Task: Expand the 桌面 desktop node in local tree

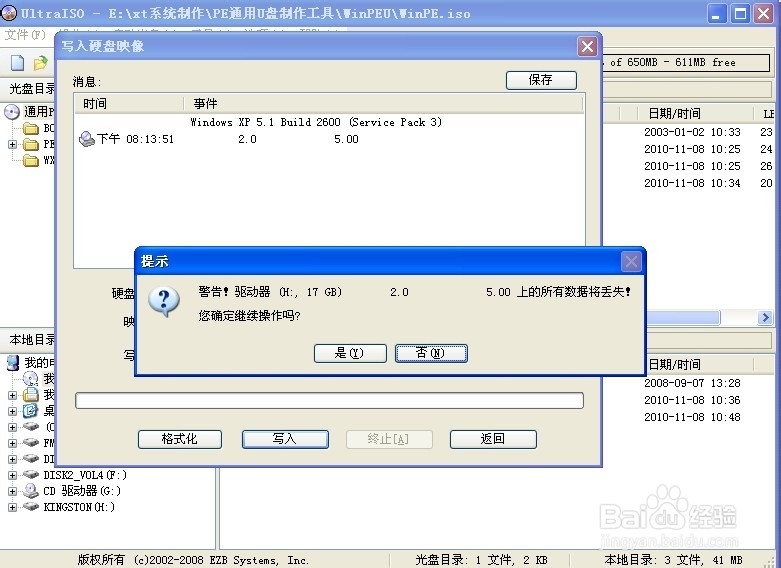Action: tap(12, 412)
